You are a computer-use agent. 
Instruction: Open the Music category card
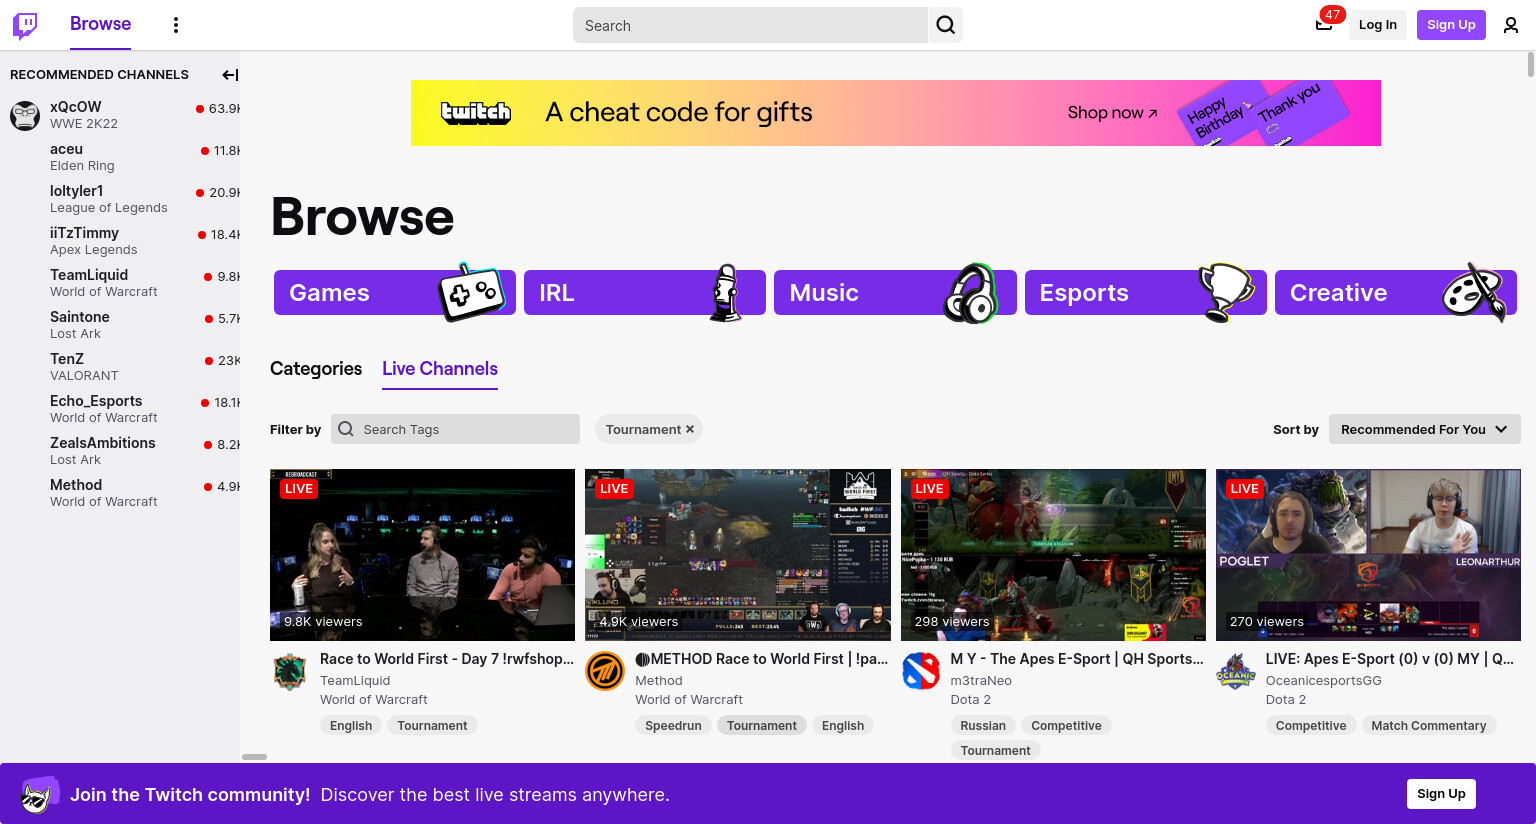pos(895,293)
